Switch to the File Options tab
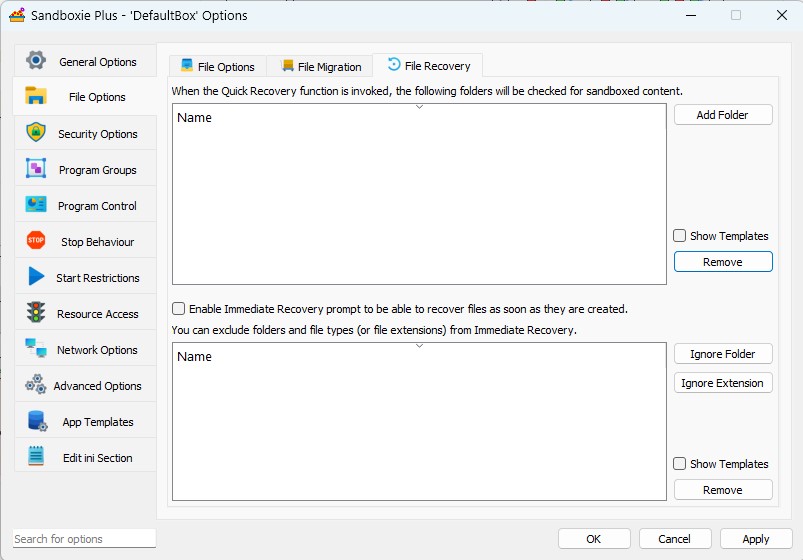Viewport: 803px width, 560px height. (218, 67)
